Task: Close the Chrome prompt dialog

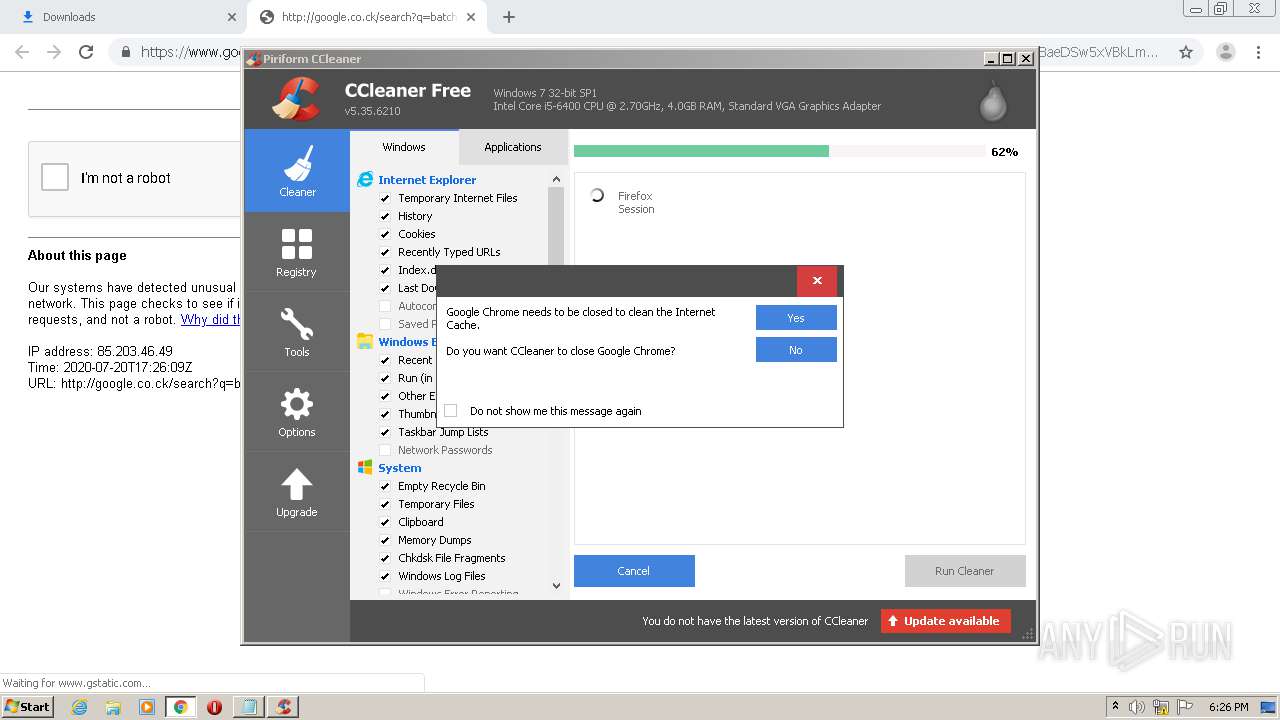Action: (x=817, y=281)
